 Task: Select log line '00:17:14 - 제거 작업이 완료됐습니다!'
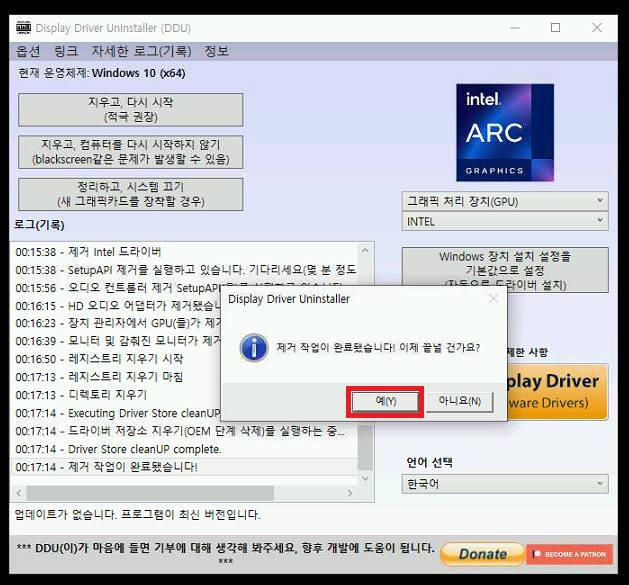184,467
